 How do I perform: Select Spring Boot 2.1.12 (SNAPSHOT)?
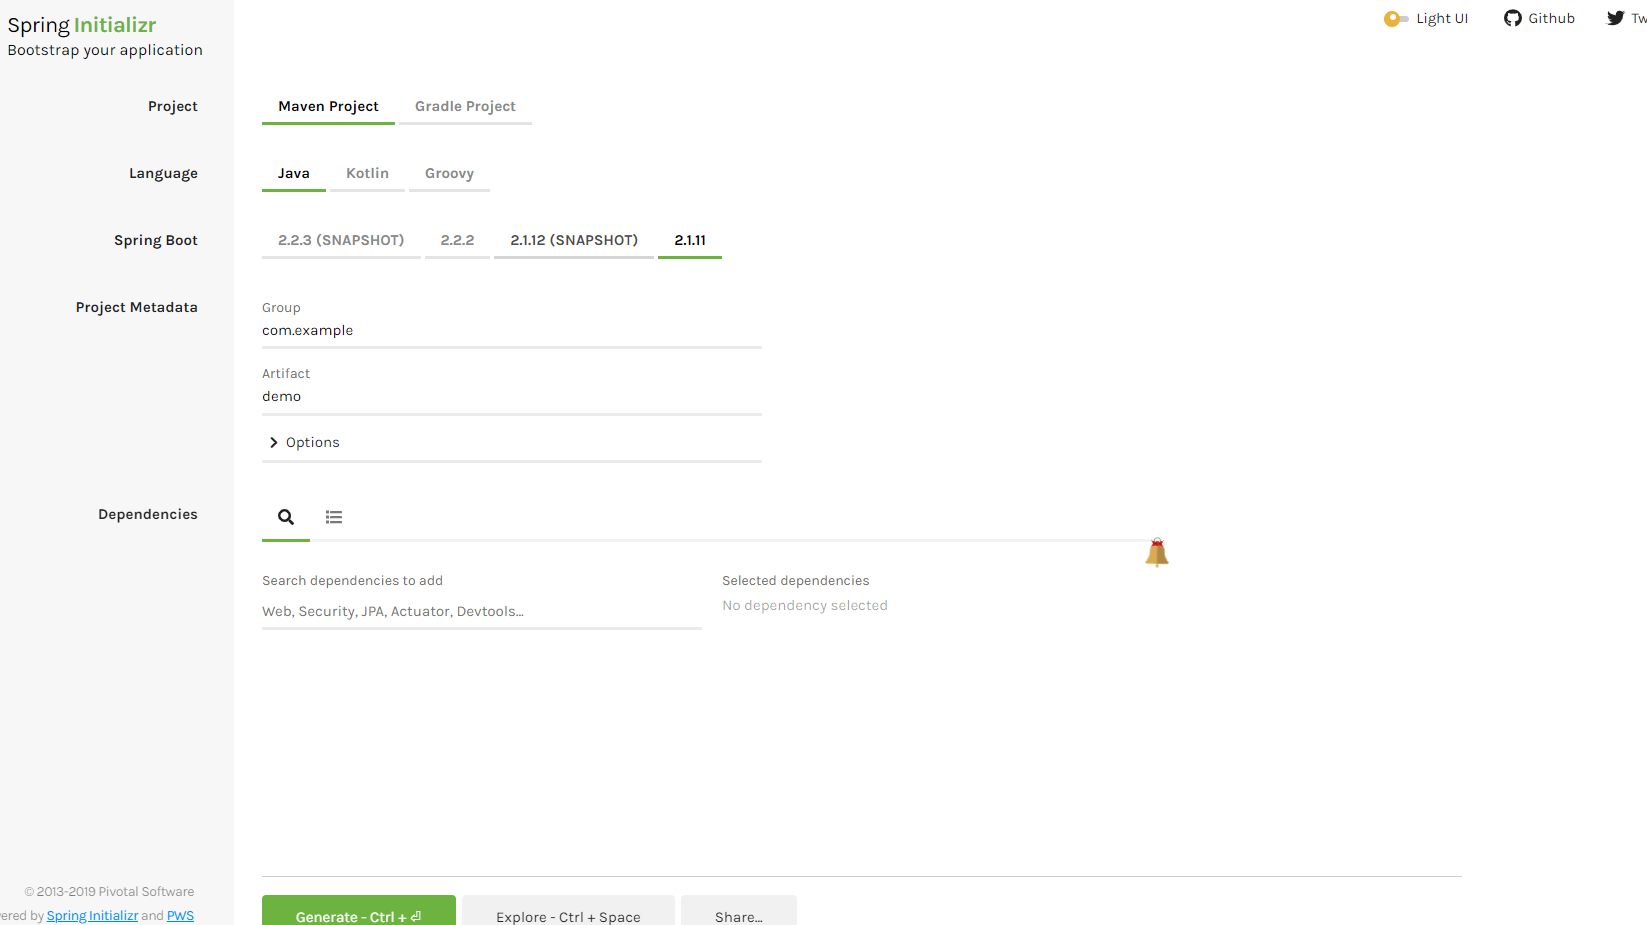pos(574,241)
